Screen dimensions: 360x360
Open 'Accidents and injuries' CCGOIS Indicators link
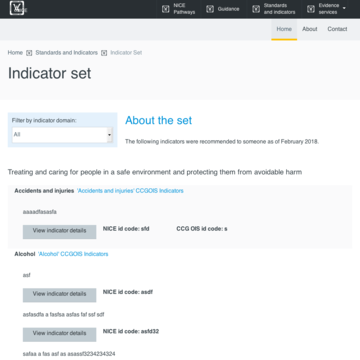click(130, 191)
